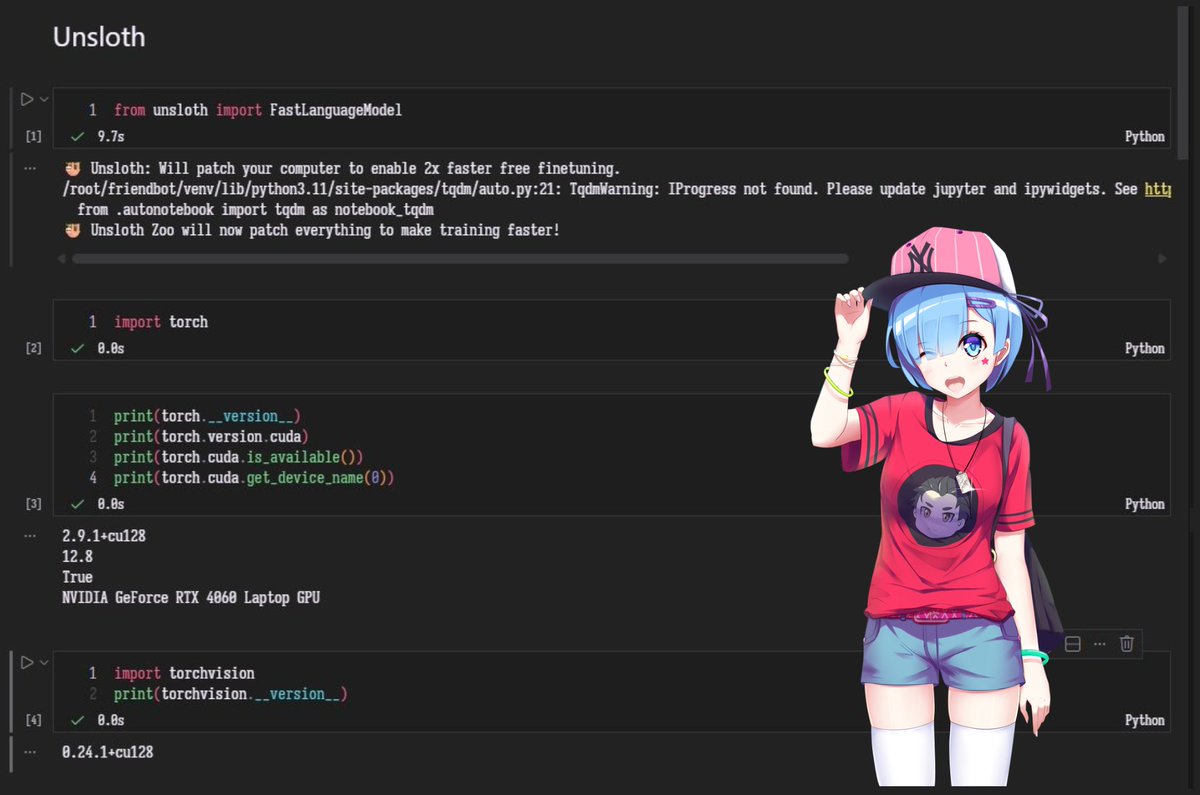Open output actions menu for Unsloth patch output
The width and height of the screenshot is (1200, 795).
(29, 168)
